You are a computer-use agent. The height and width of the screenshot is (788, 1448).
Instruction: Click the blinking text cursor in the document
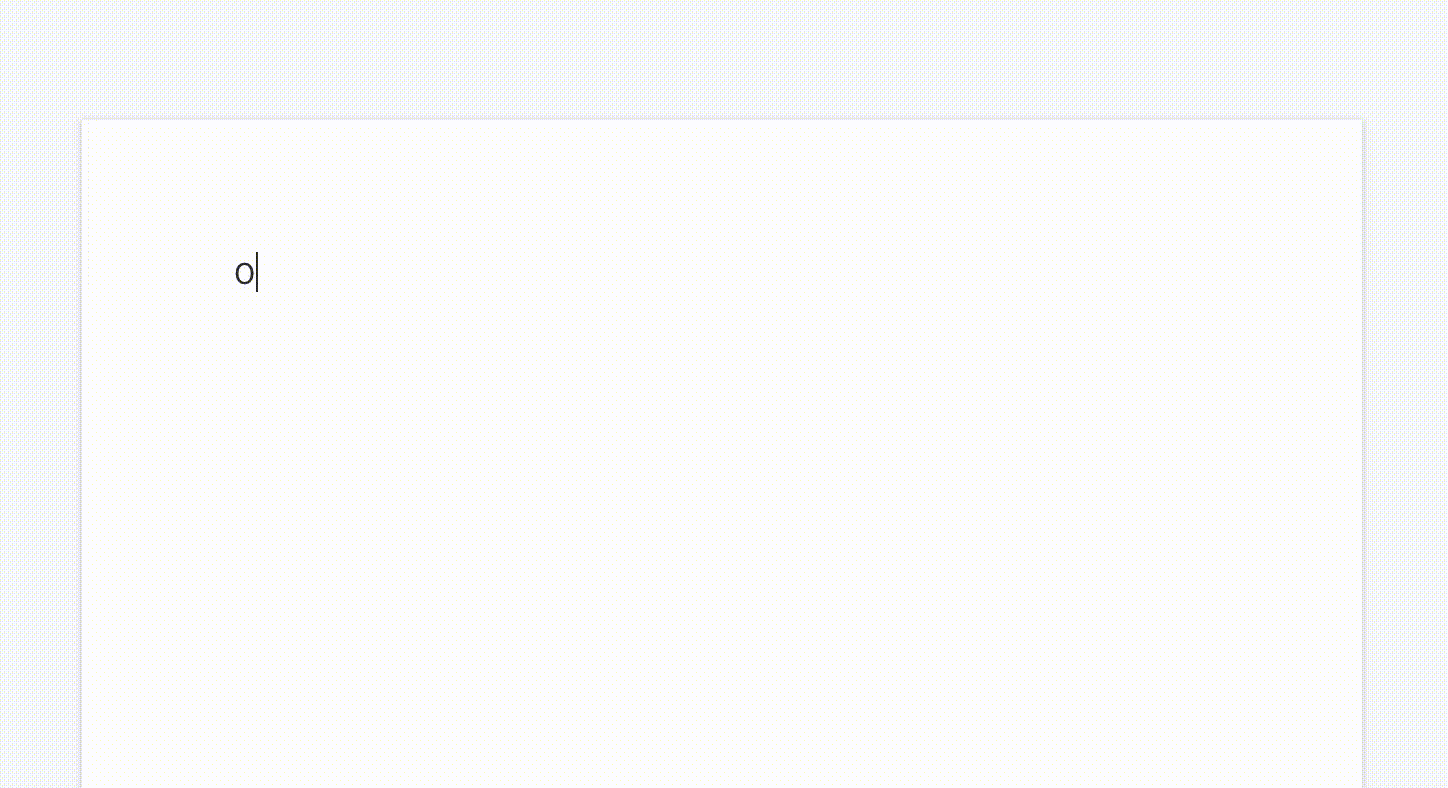257,273
